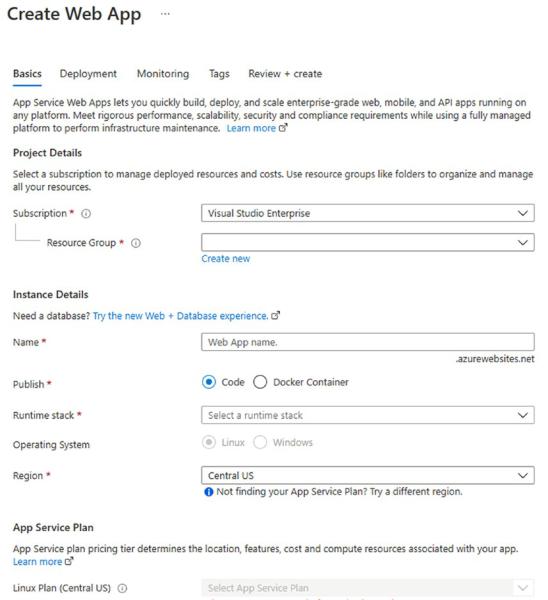Click the Linux Plan info icon
548x600 pixels.
[122, 588]
